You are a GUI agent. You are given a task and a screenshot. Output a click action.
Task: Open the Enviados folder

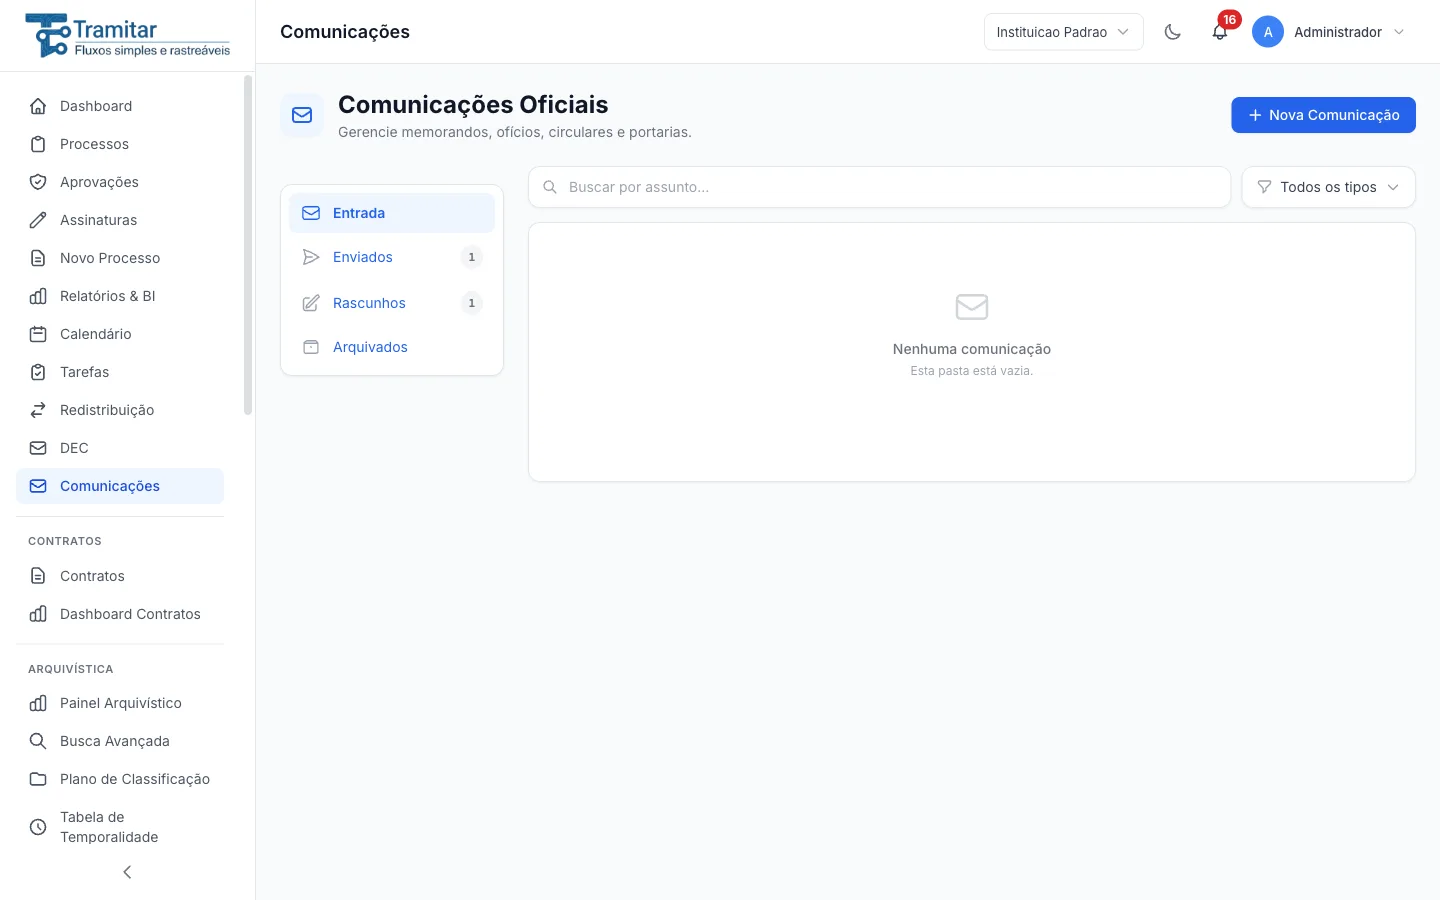point(392,257)
